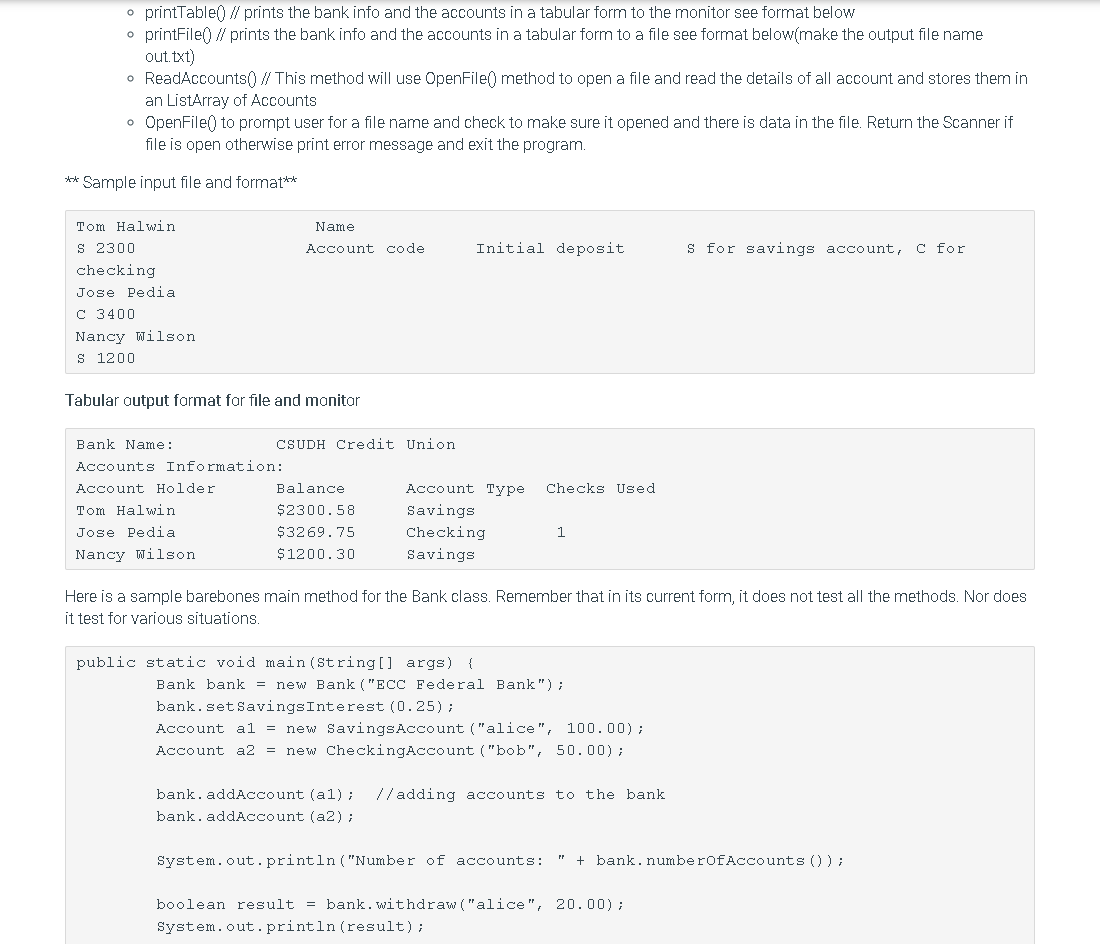
Task: Click the 'CSUDH Credit Union' bank name
Action: click(365, 444)
